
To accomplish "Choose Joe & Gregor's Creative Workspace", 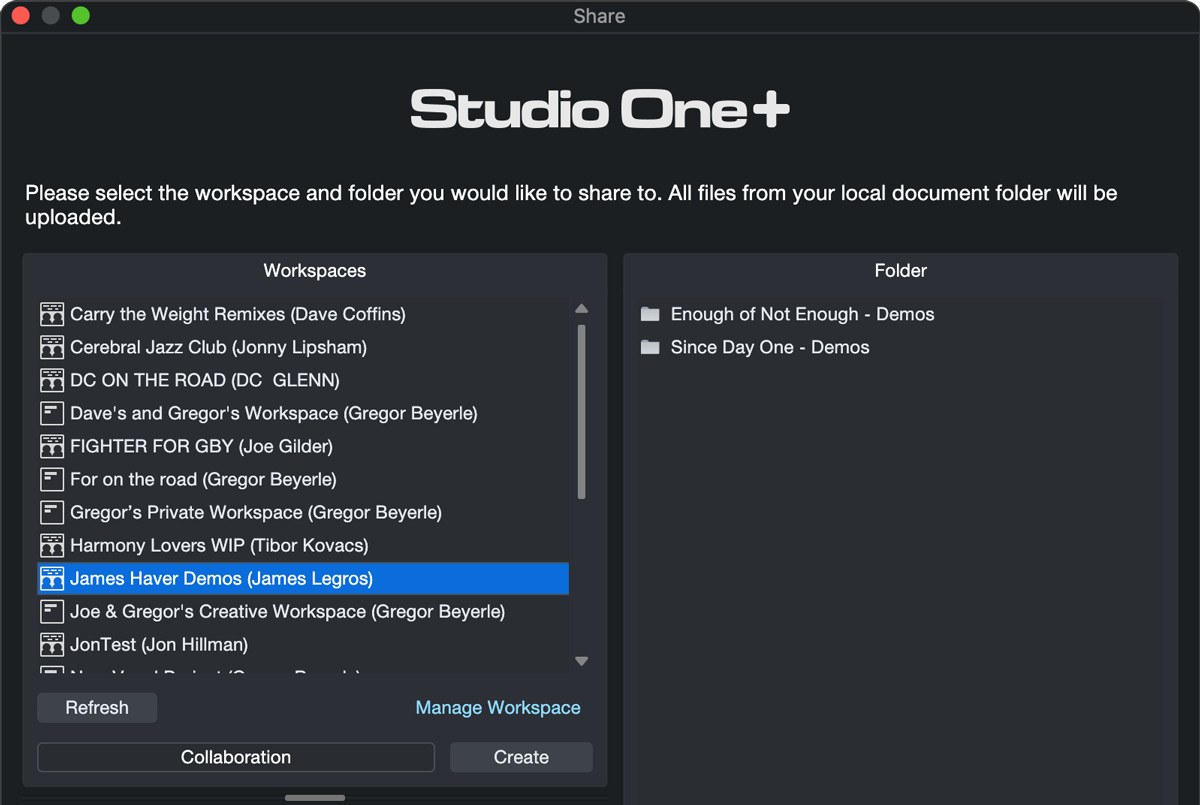I will coord(287,611).
